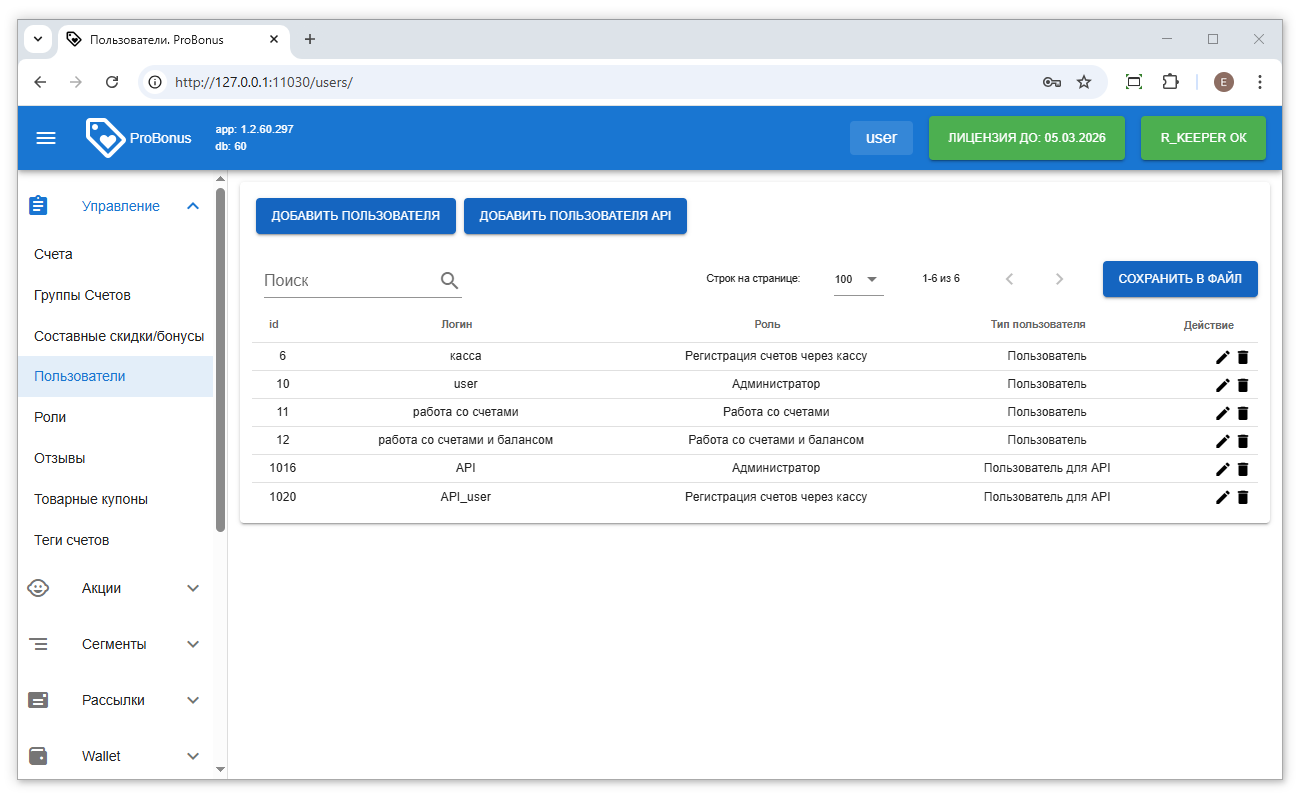The height and width of the screenshot is (803, 1300).
Task: Click the search magnifier icon
Action: point(449,281)
